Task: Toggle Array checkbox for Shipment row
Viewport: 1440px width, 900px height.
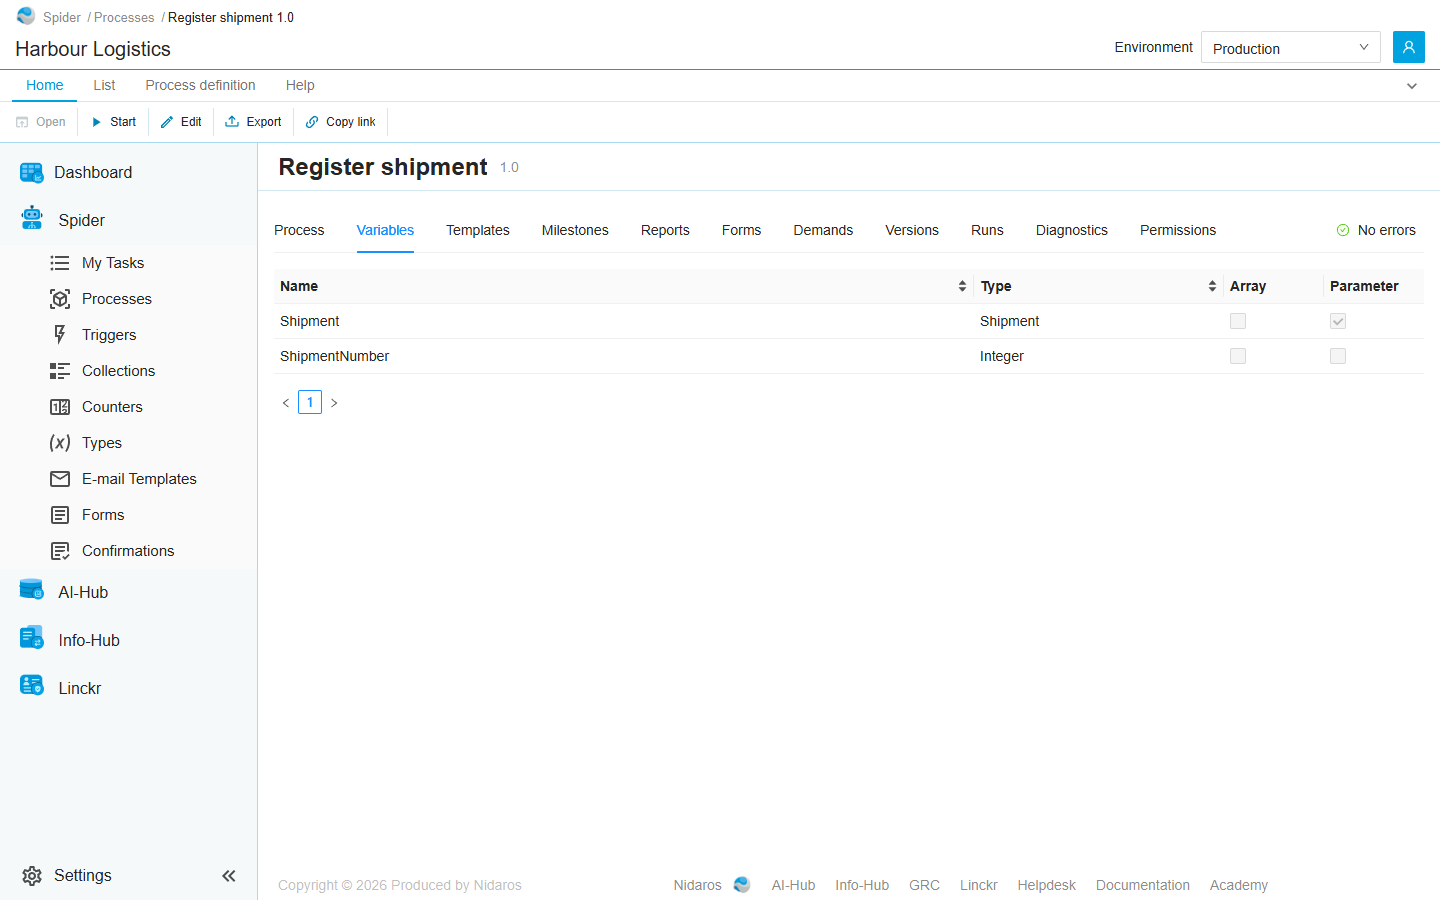Action: tap(1238, 321)
